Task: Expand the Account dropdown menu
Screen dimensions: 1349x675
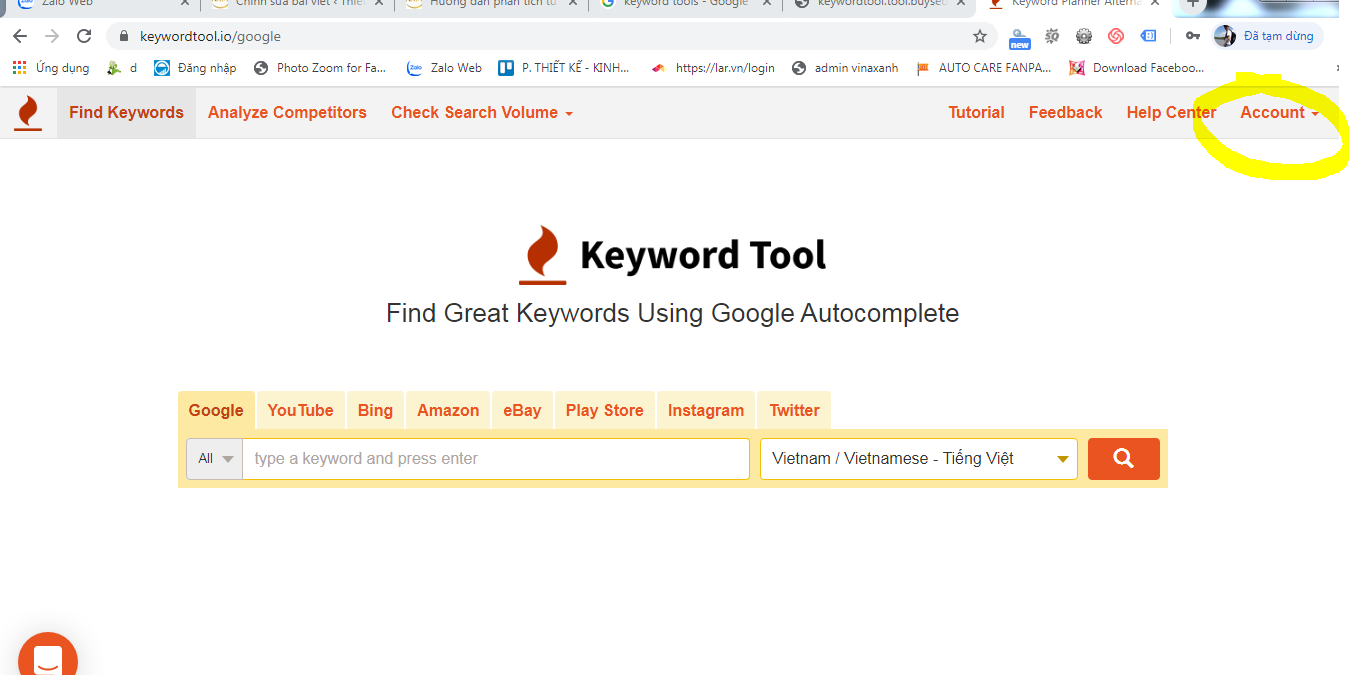Action: pyautogui.click(x=1279, y=113)
